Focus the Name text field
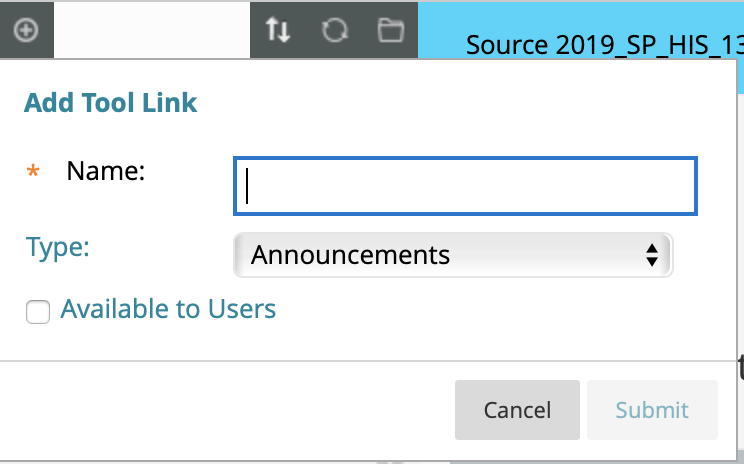The height and width of the screenshot is (464, 744). (465, 186)
